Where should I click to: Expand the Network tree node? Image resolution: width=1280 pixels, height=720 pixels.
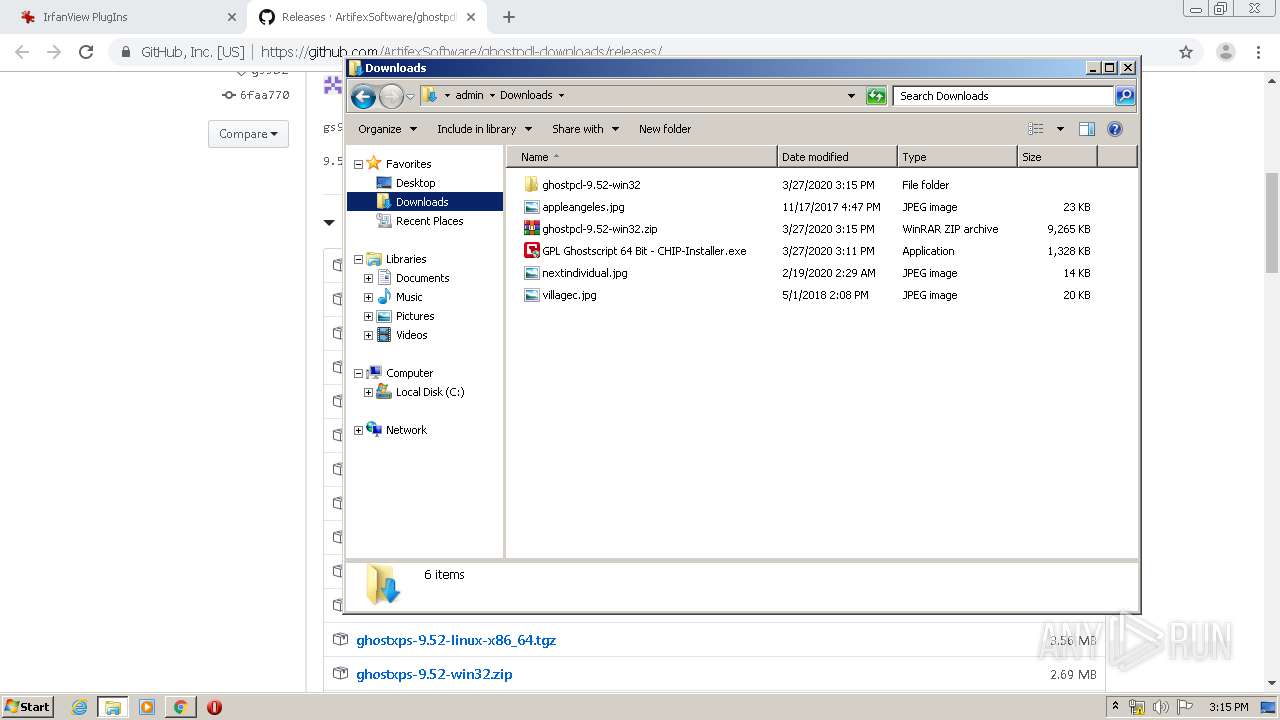point(358,431)
